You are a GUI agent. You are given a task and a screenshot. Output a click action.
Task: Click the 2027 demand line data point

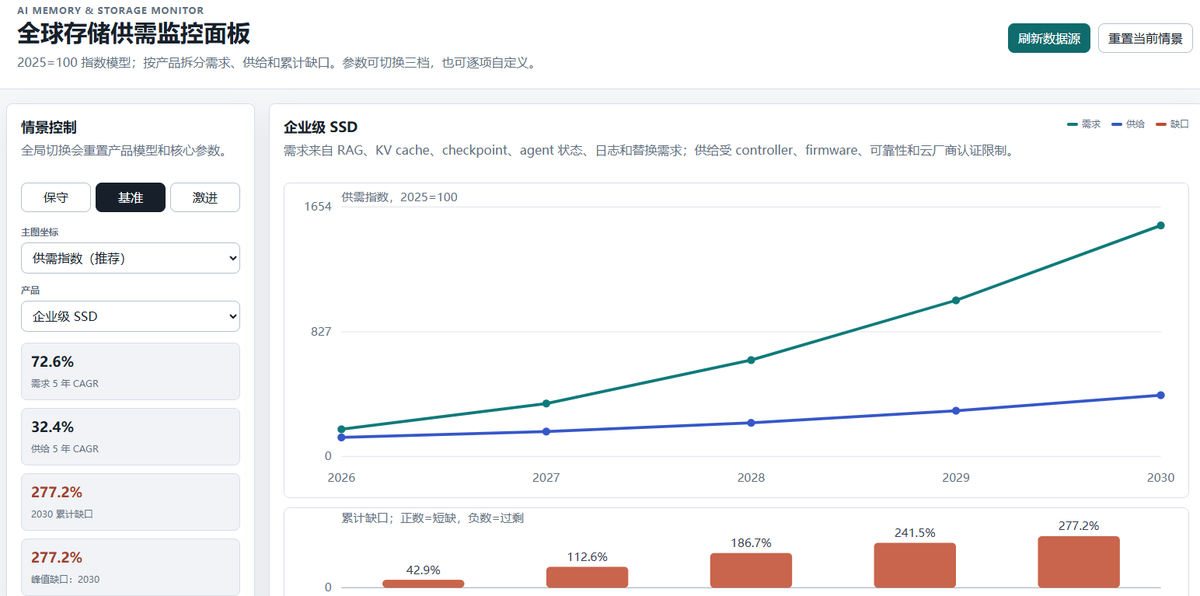point(546,404)
